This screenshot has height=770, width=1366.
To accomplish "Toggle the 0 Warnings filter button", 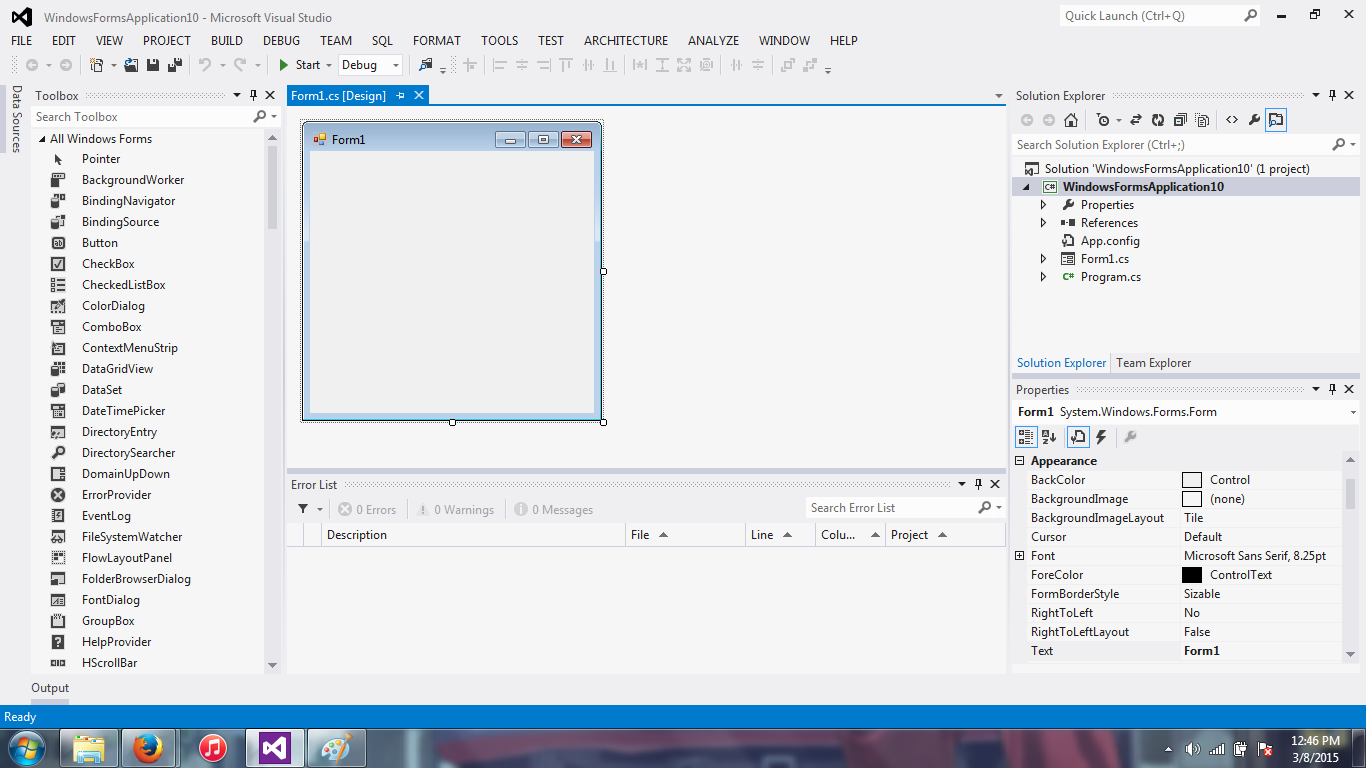I will pos(456,510).
